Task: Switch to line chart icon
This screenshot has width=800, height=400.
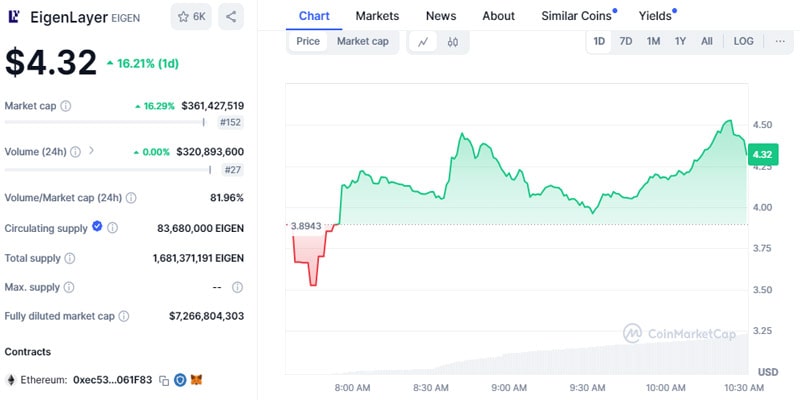Action: click(x=423, y=42)
